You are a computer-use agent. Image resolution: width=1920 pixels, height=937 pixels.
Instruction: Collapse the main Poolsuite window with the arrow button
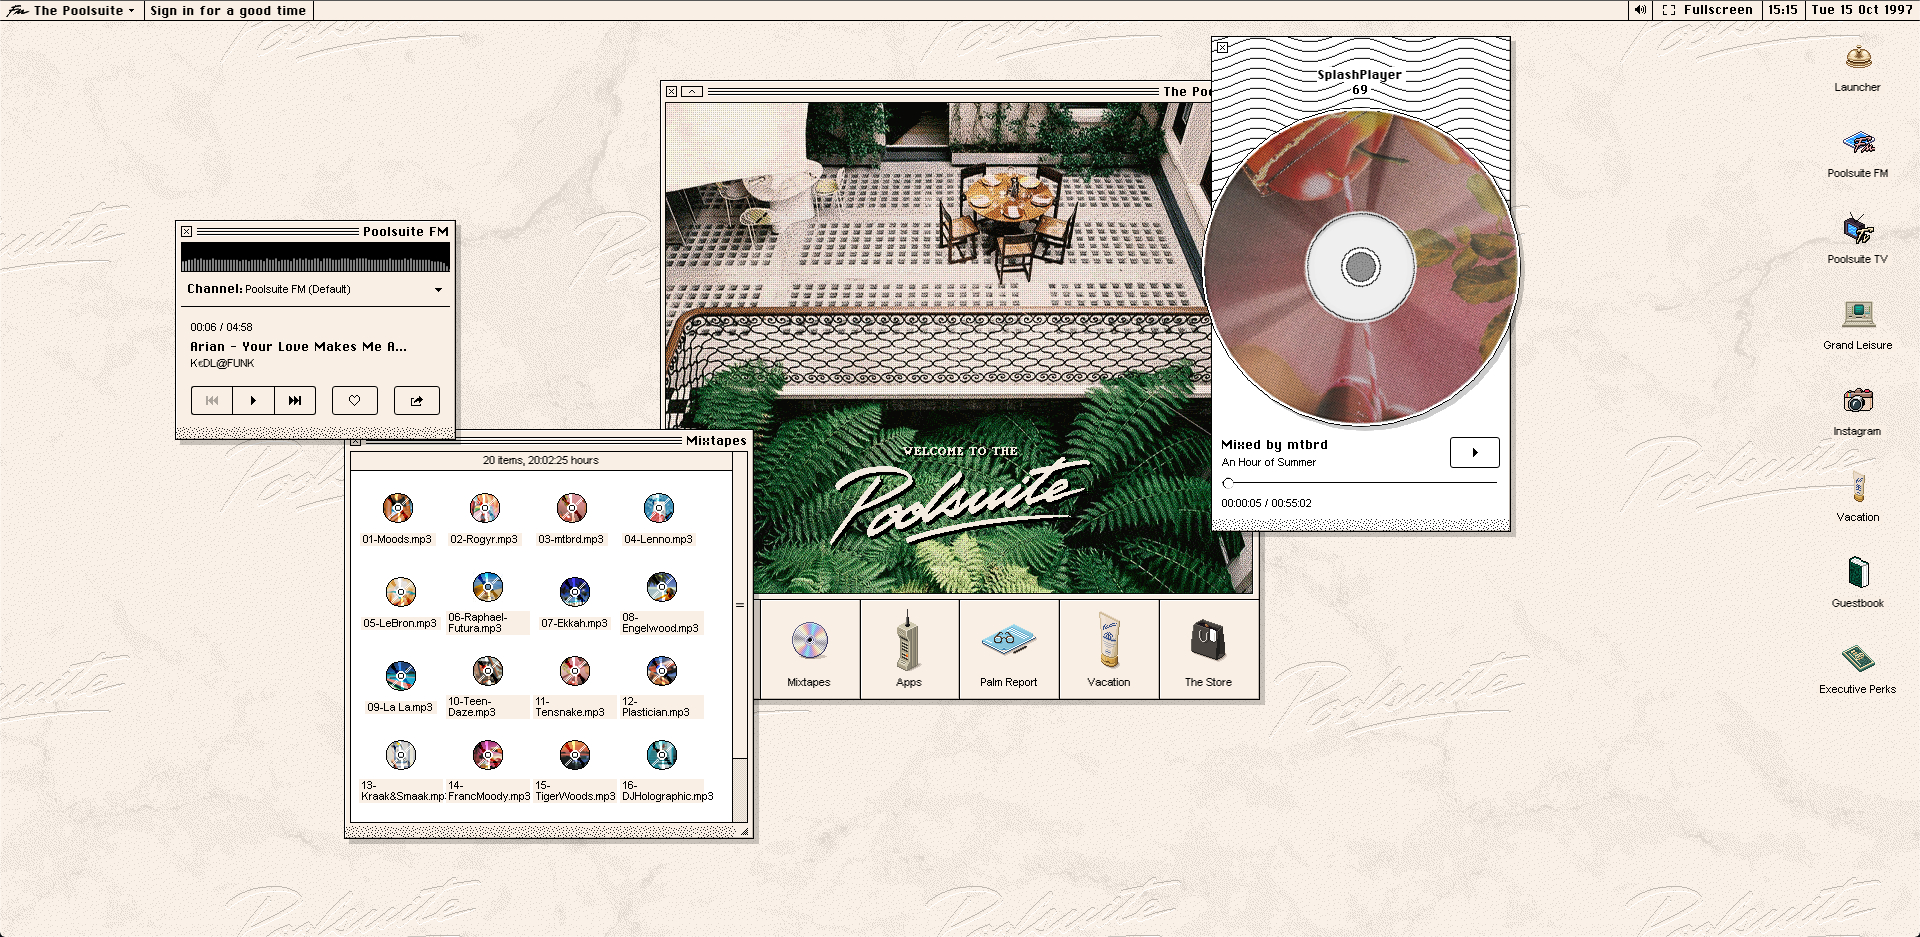point(692,91)
